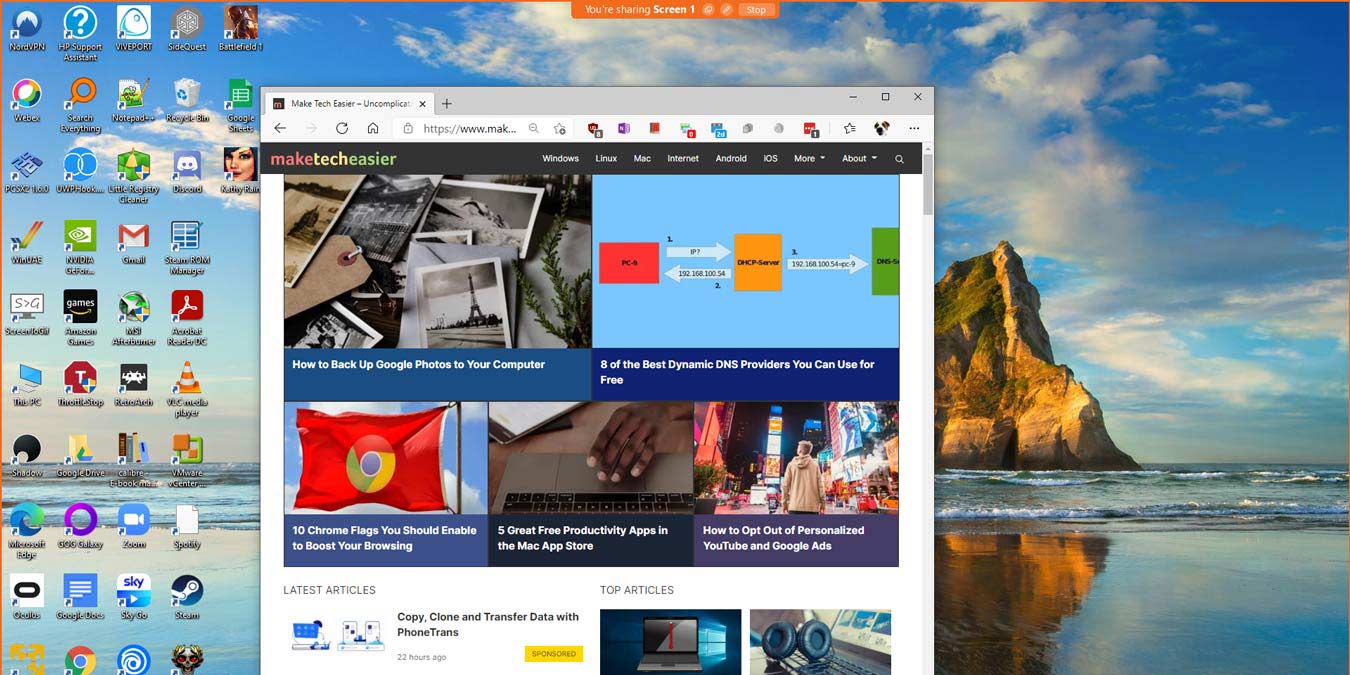The width and height of the screenshot is (1350, 675).
Task: Click the PhoneTrans article thumbnail
Action: coord(338,636)
